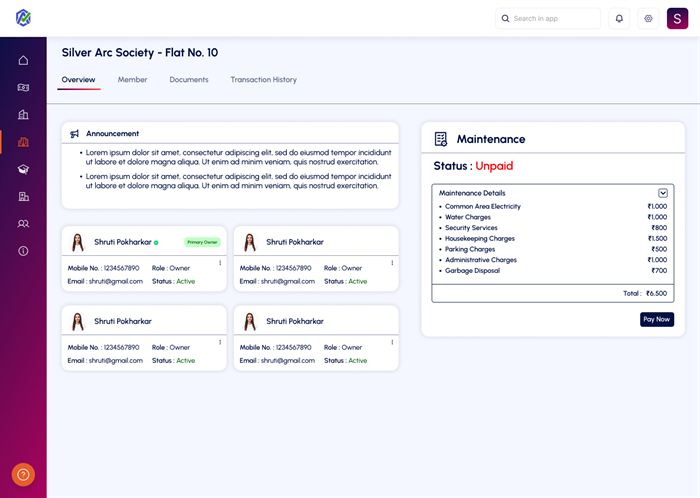View the Transaction History tab
The width and height of the screenshot is (700, 498).
[x=263, y=80]
